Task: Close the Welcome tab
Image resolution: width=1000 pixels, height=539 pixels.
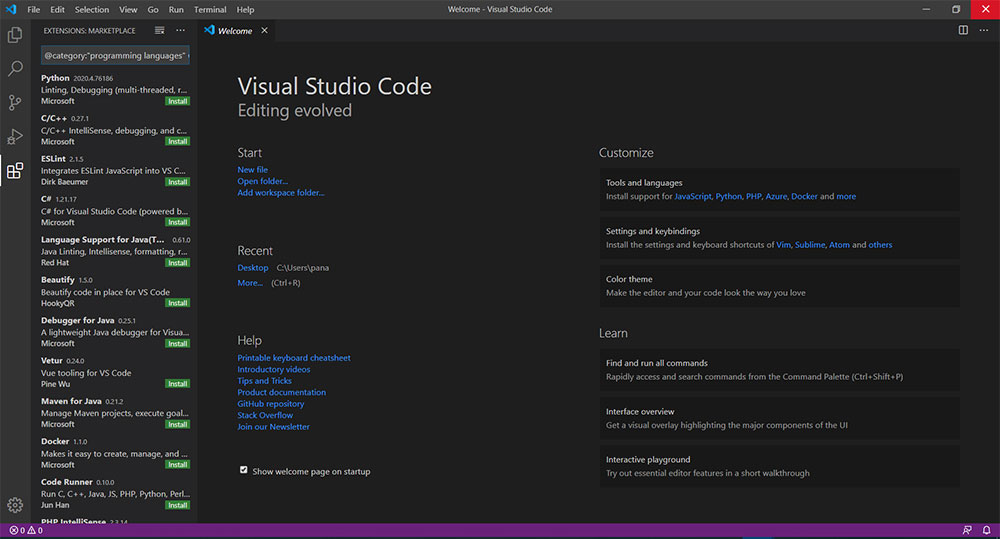Action: point(265,31)
